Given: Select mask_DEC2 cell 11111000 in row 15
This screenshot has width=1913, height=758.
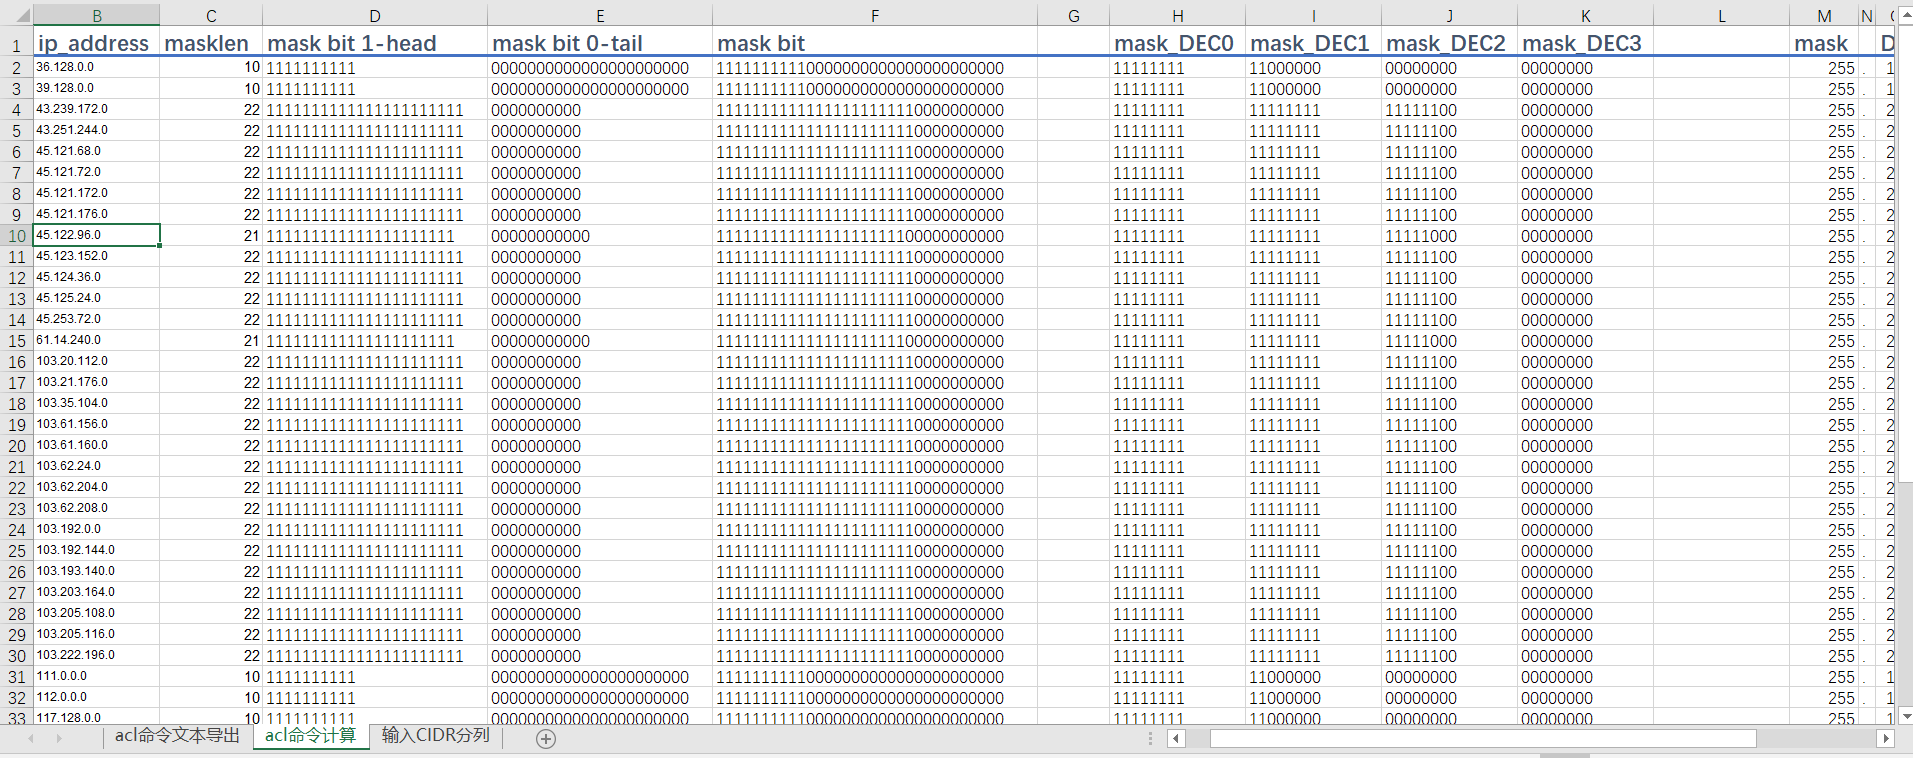Looking at the screenshot, I should tap(1450, 341).
